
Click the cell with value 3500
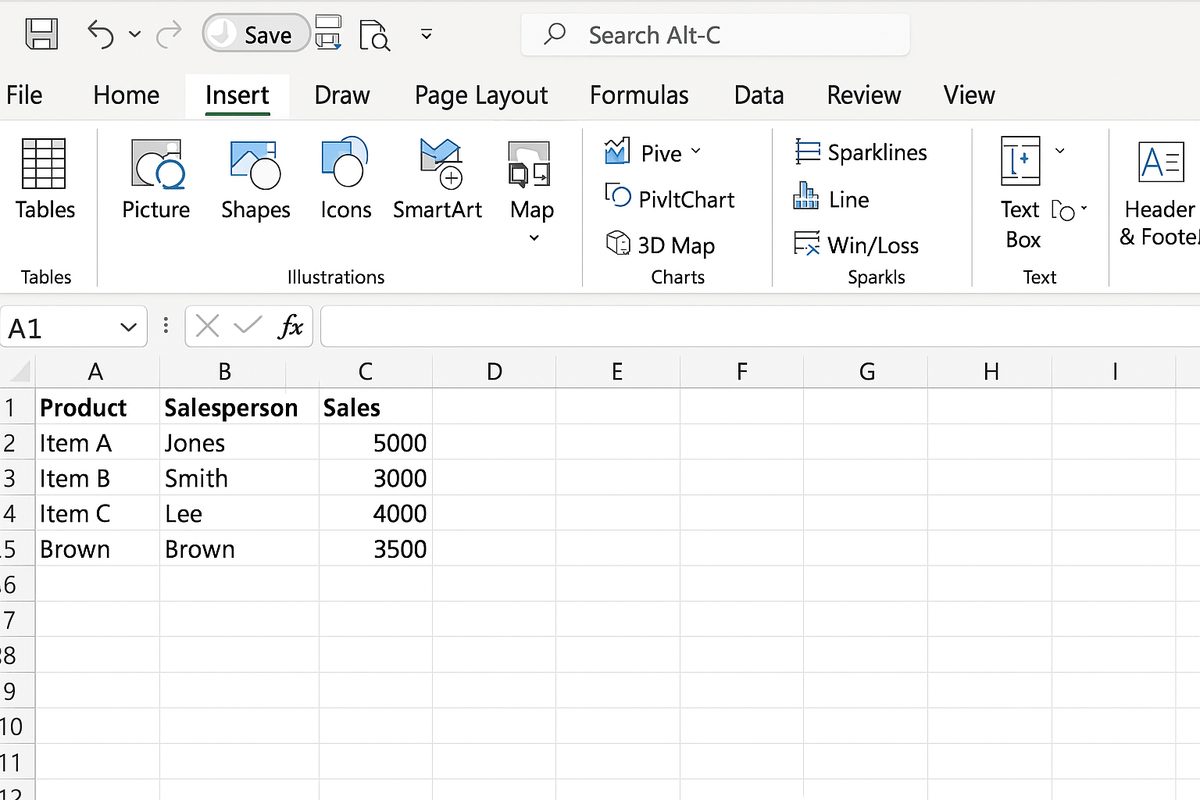(x=375, y=549)
